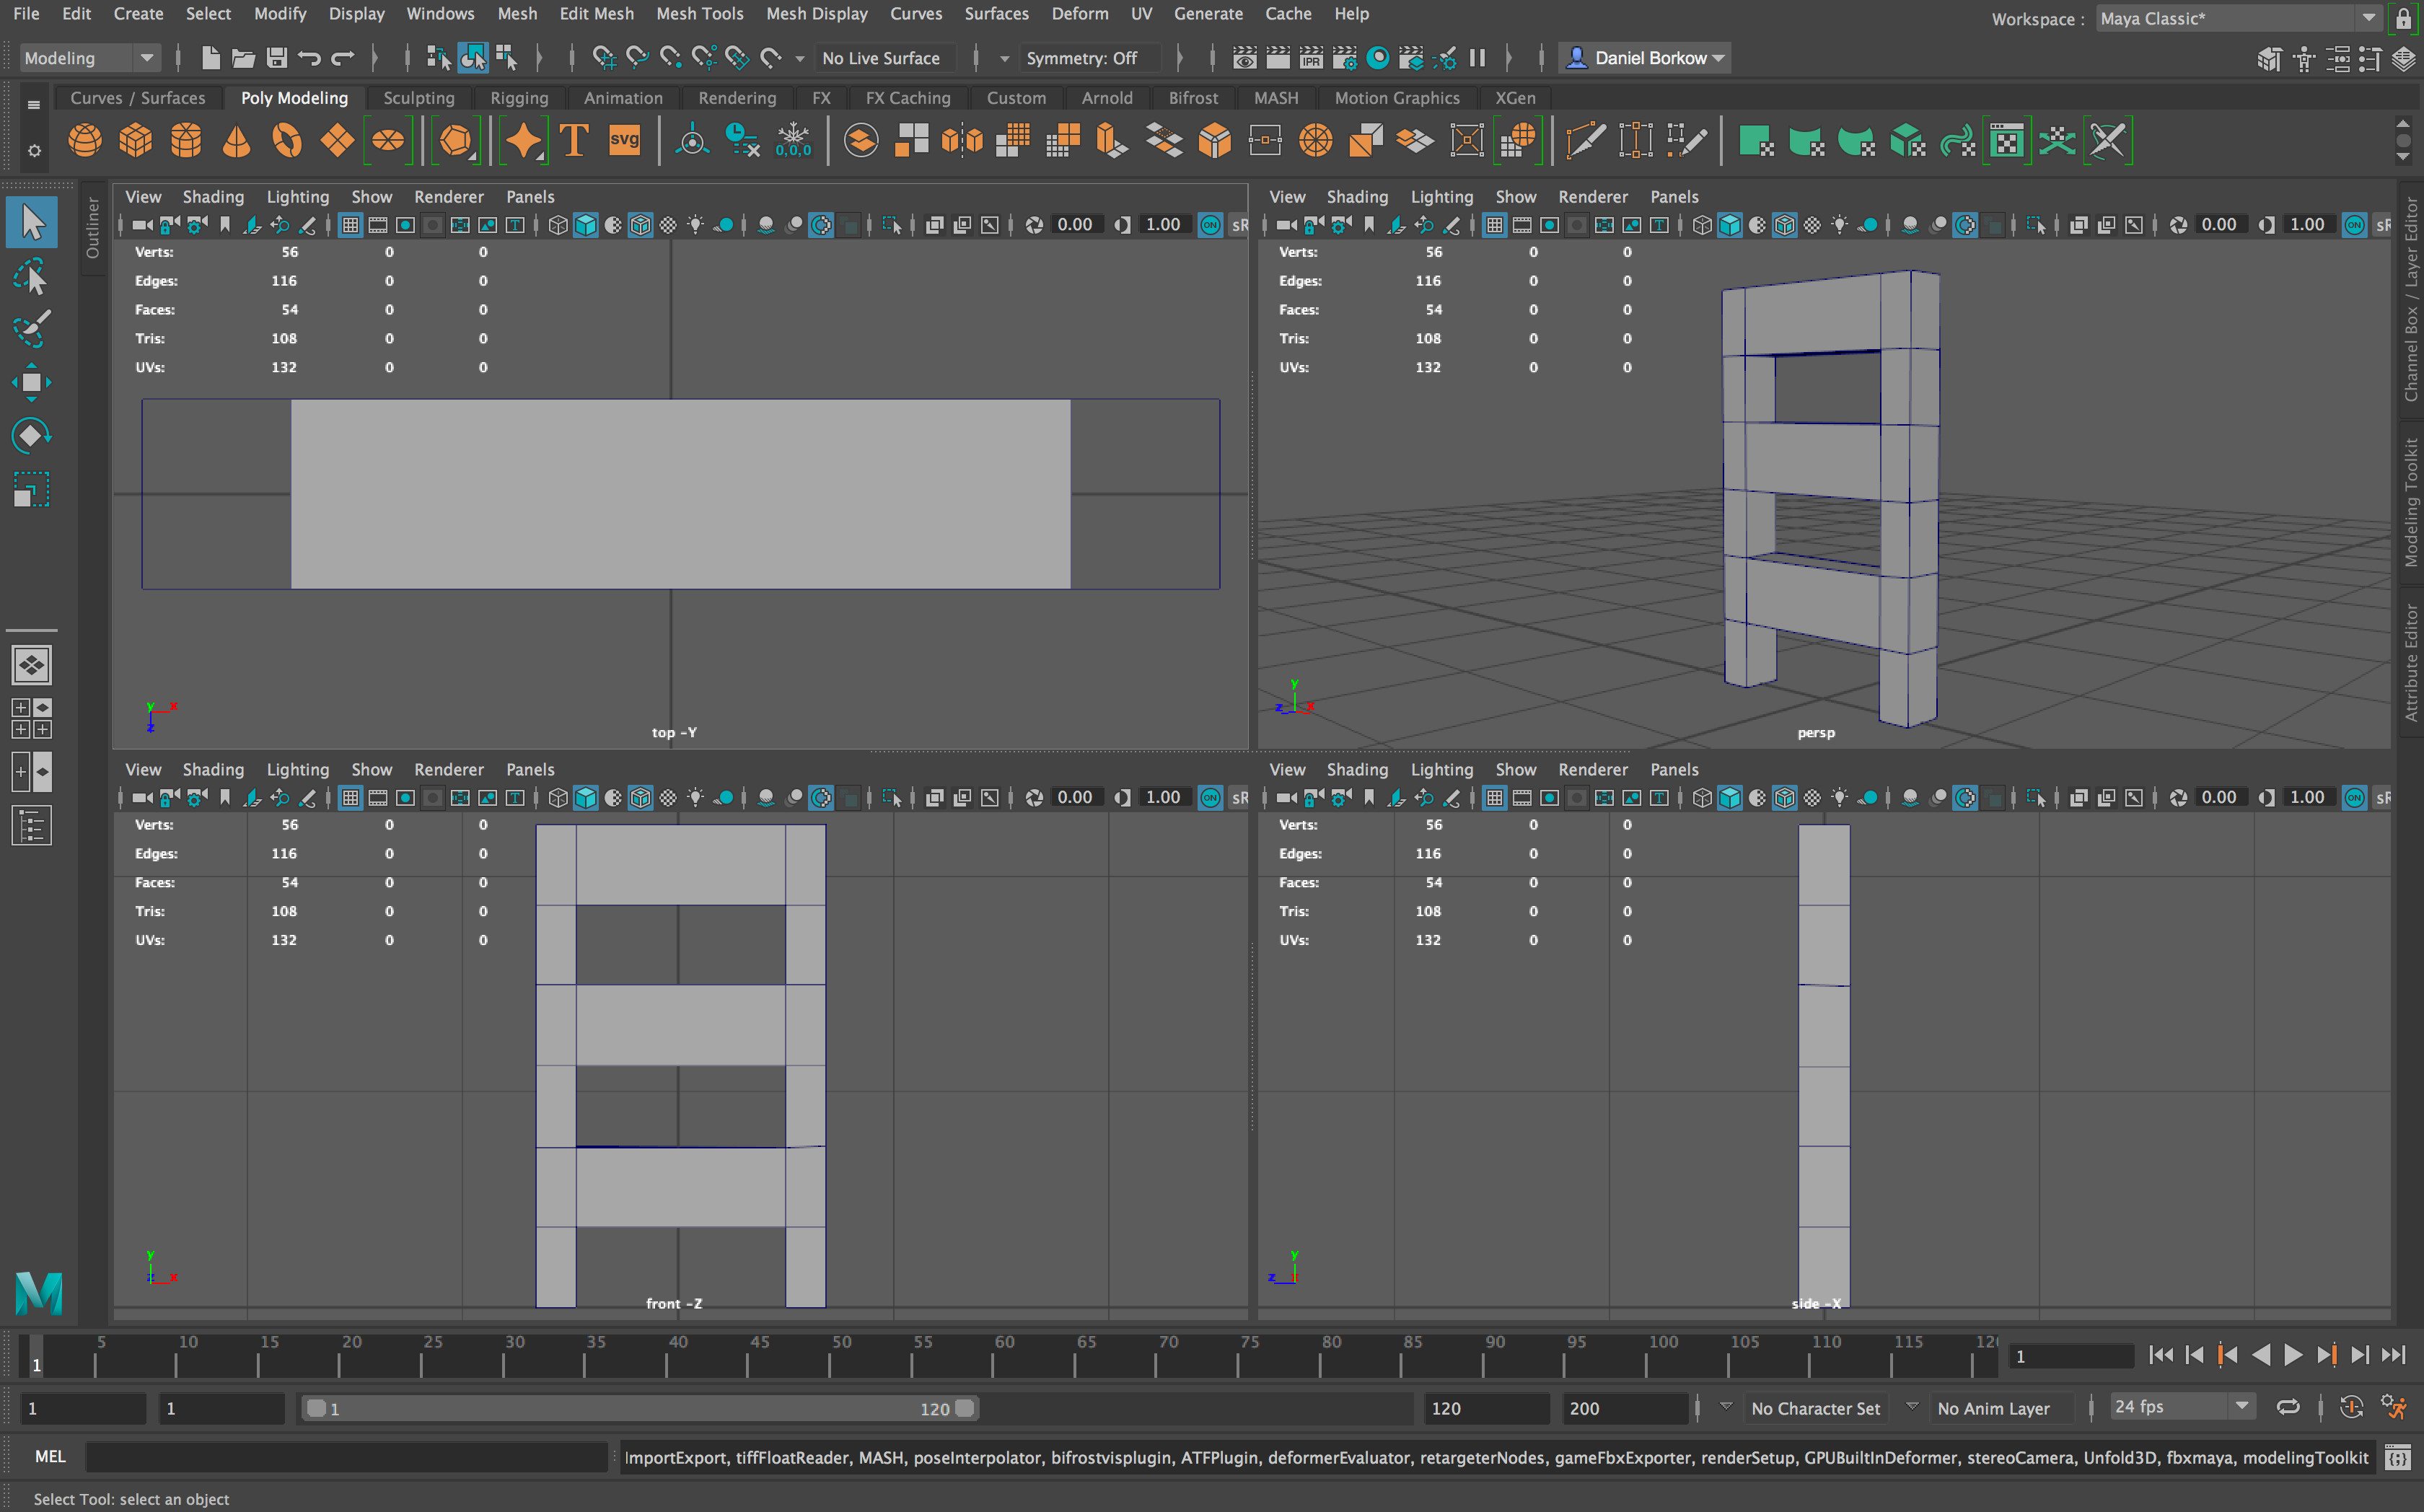Open the Outliner side tab
This screenshot has width=2424, height=1512.
[93, 227]
